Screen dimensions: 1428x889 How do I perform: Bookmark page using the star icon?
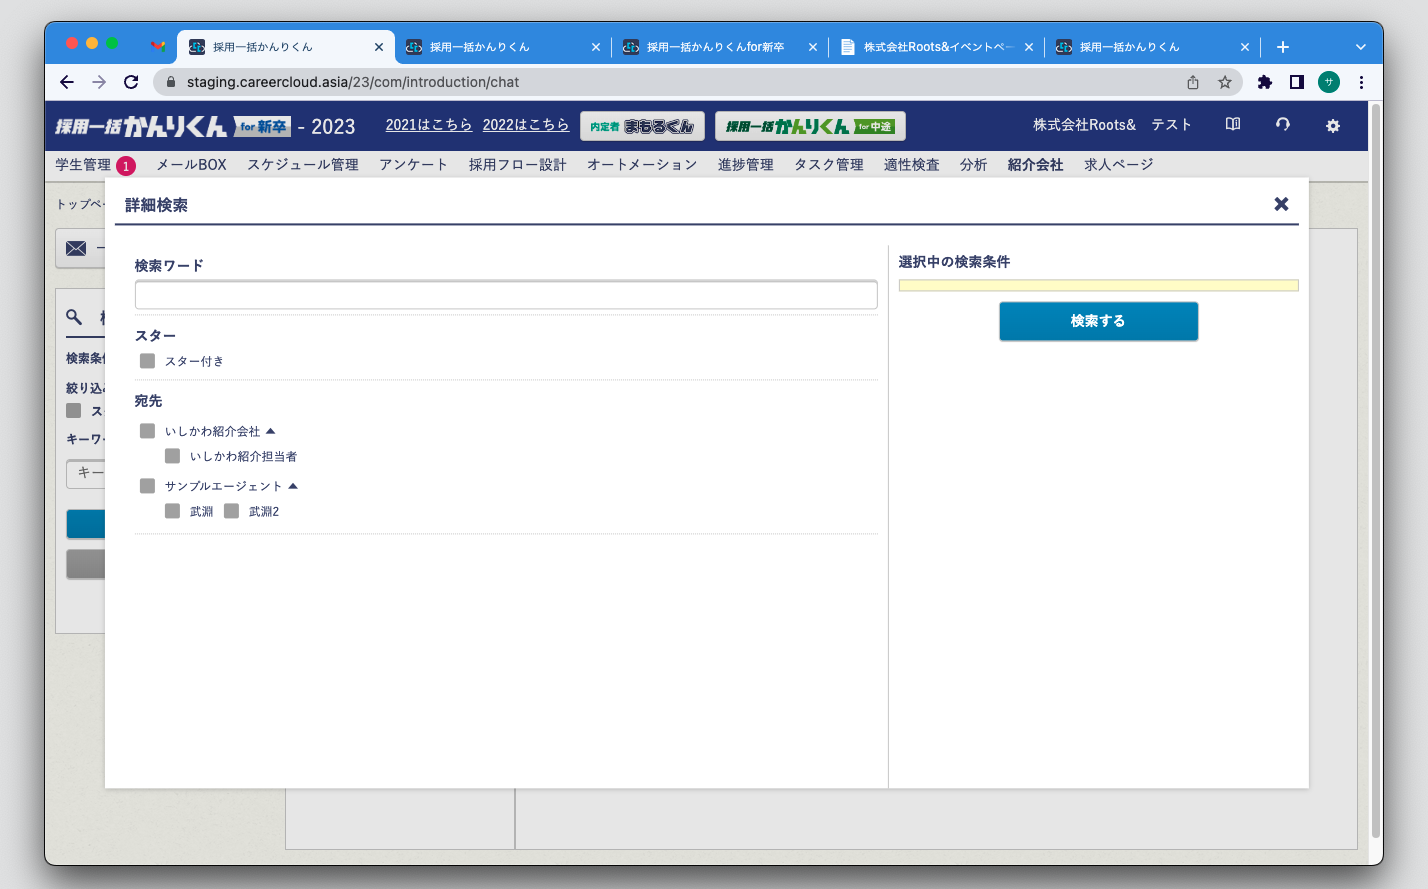coord(1224,82)
